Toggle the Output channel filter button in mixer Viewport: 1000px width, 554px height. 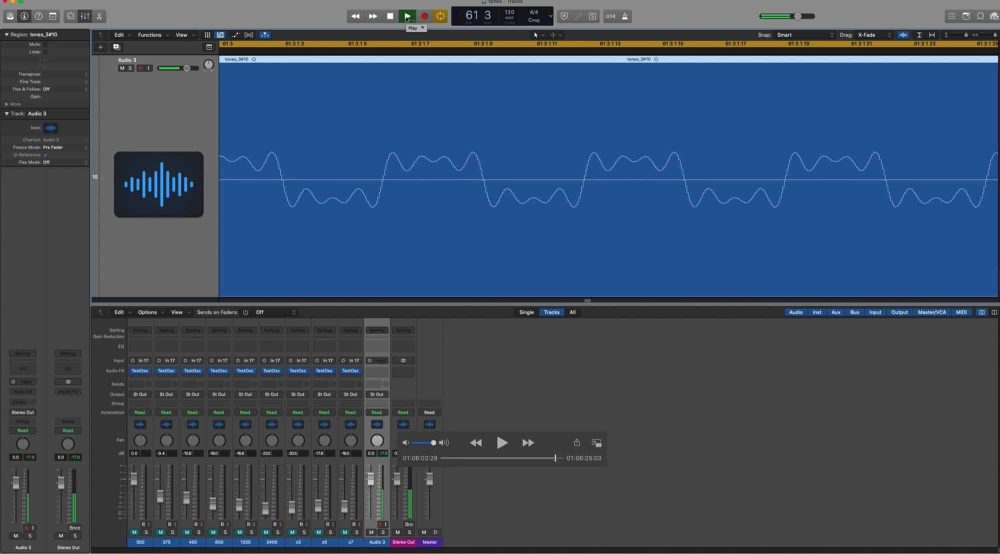point(899,312)
